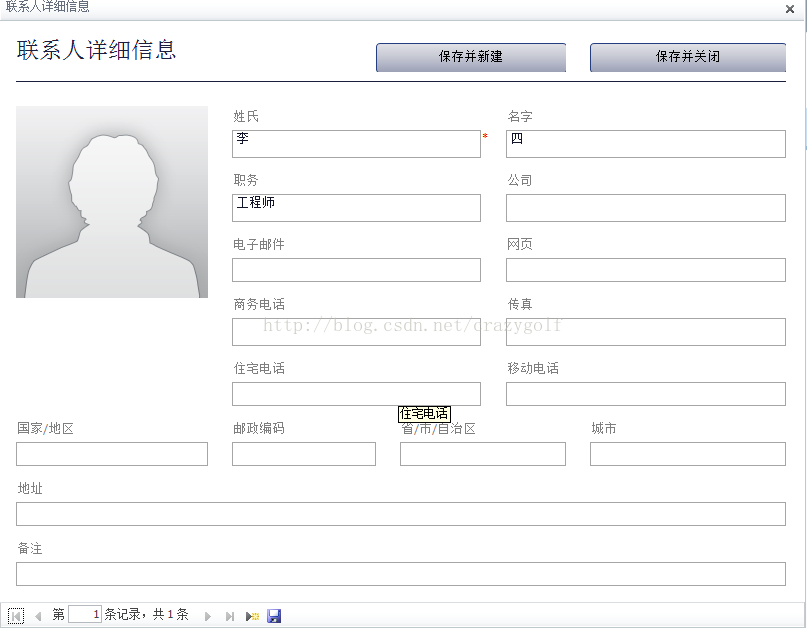Click into the 地址 input field

(x=401, y=514)
